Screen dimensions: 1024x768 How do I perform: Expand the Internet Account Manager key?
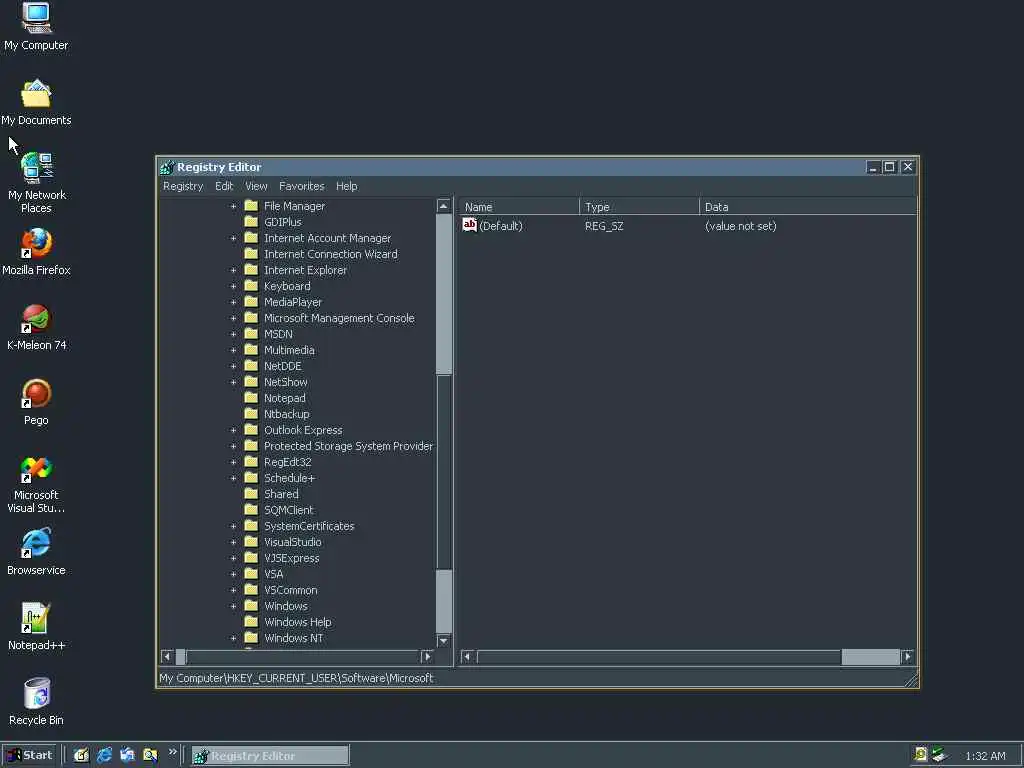[x=233, y=238]
